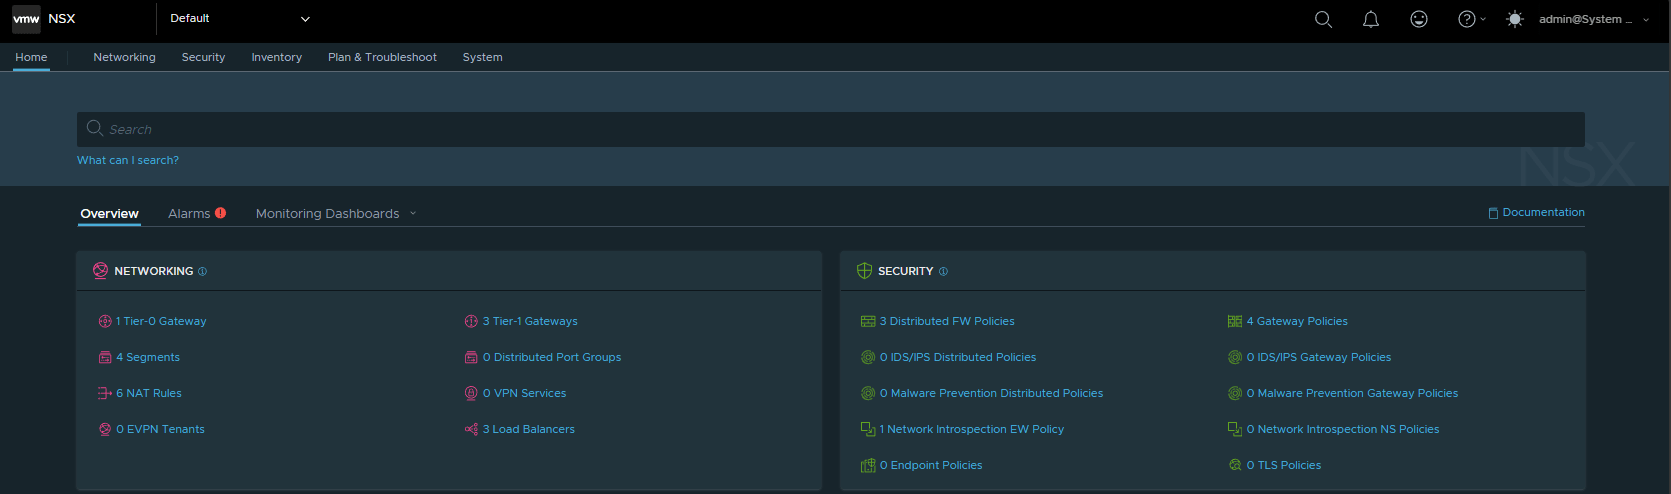Open the System menu

point(482,57)
